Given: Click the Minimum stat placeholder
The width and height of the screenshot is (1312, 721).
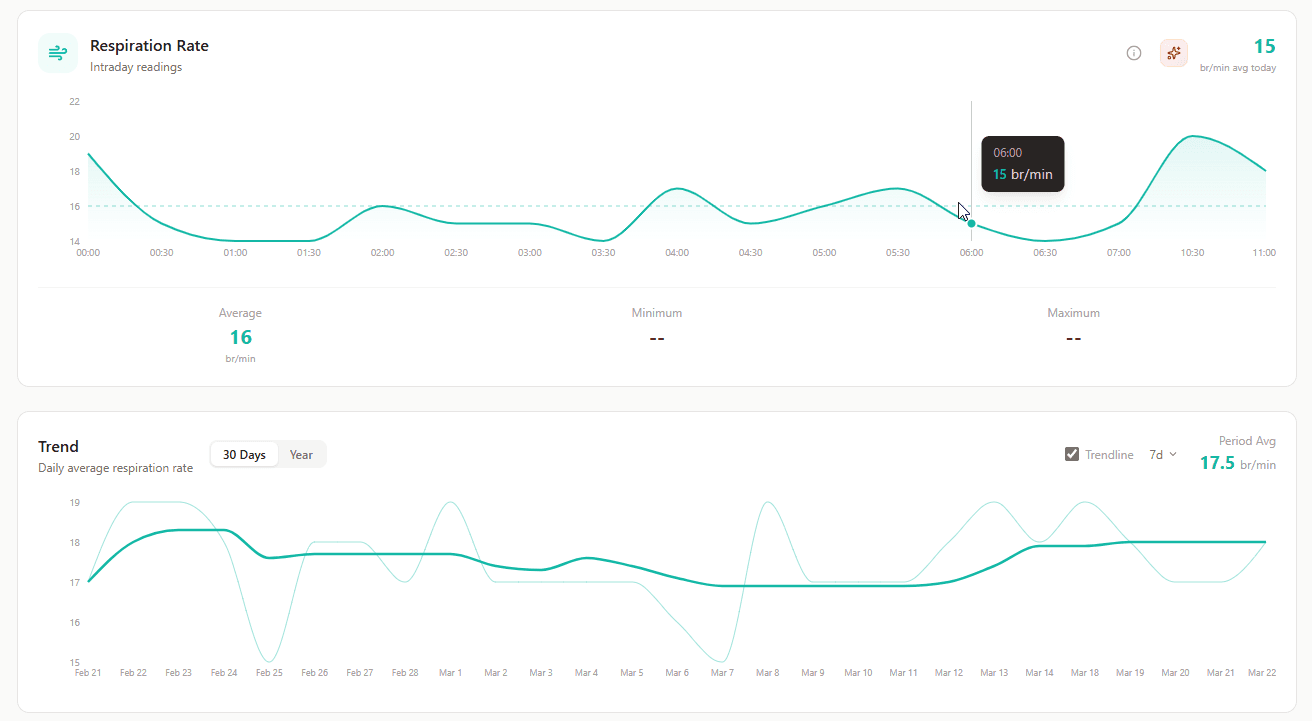Looking at the screenshot, I should 656,338.
